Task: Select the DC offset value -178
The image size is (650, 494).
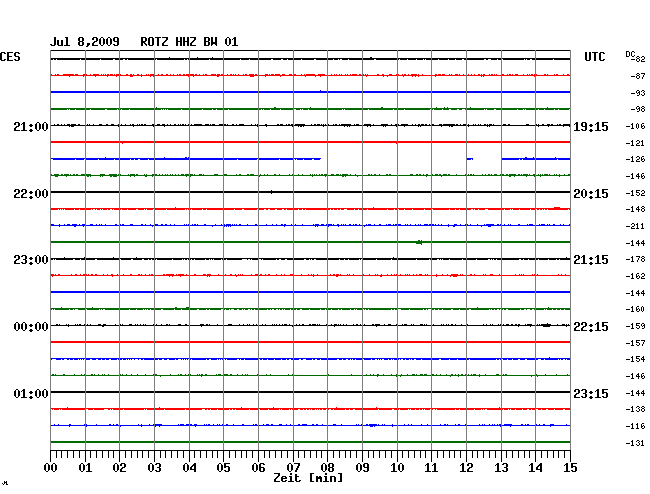Action: click(635, 259)
